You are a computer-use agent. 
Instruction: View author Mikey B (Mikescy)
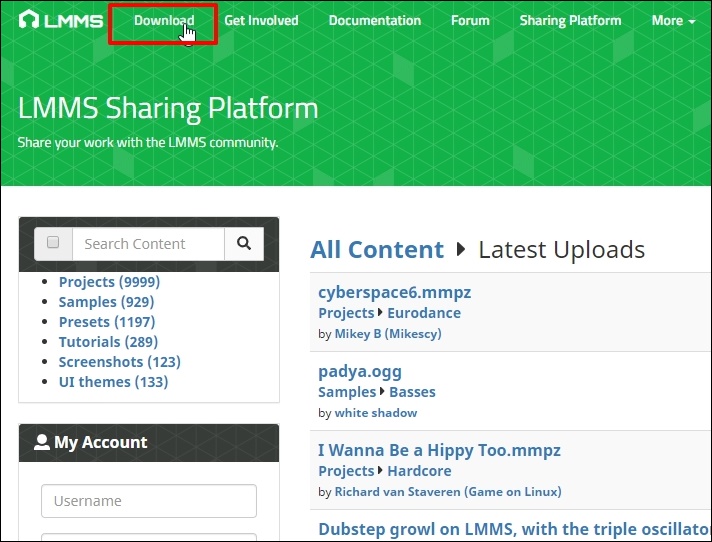coord(388,334)
